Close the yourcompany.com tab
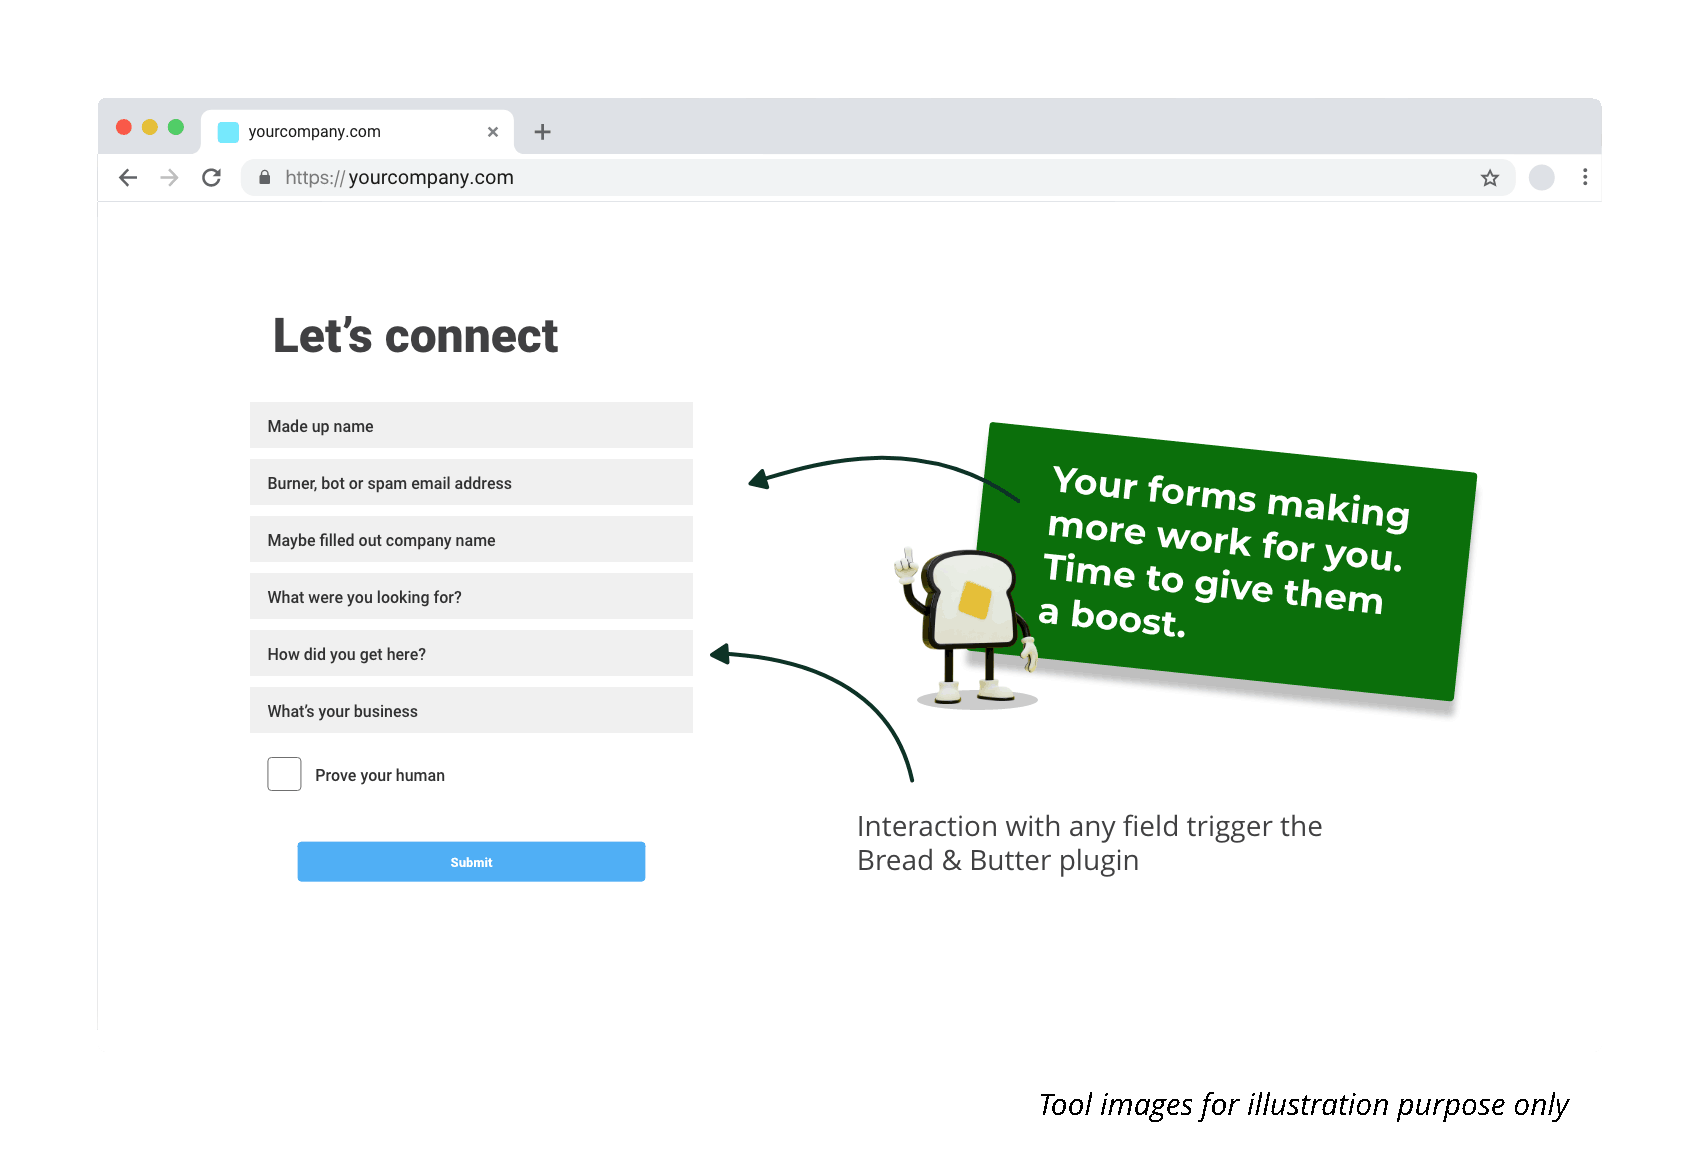 [493, 132]
